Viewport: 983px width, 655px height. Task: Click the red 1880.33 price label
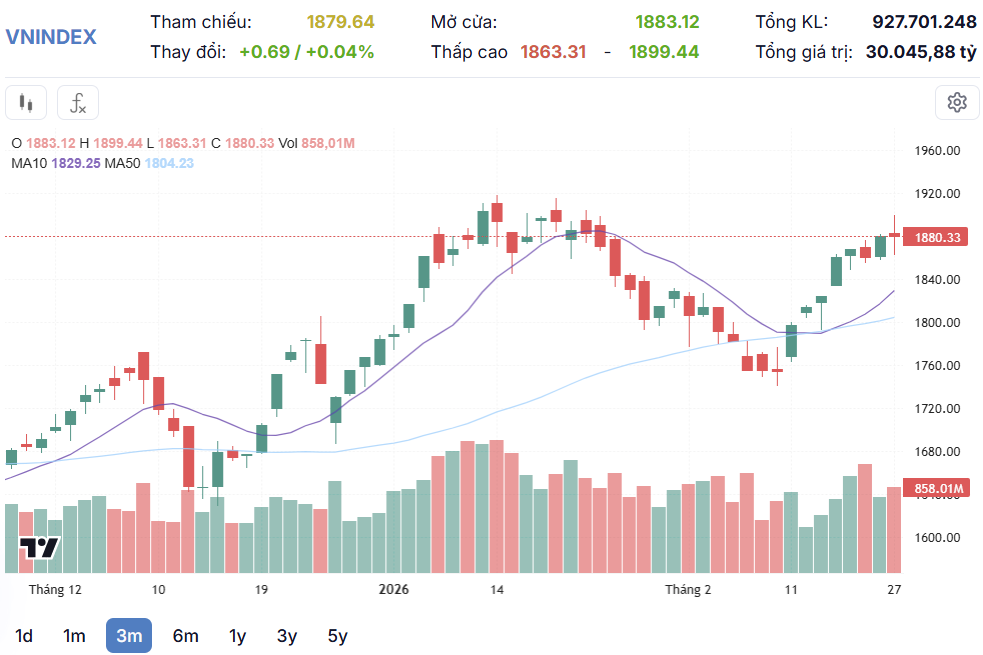point(939,238)
